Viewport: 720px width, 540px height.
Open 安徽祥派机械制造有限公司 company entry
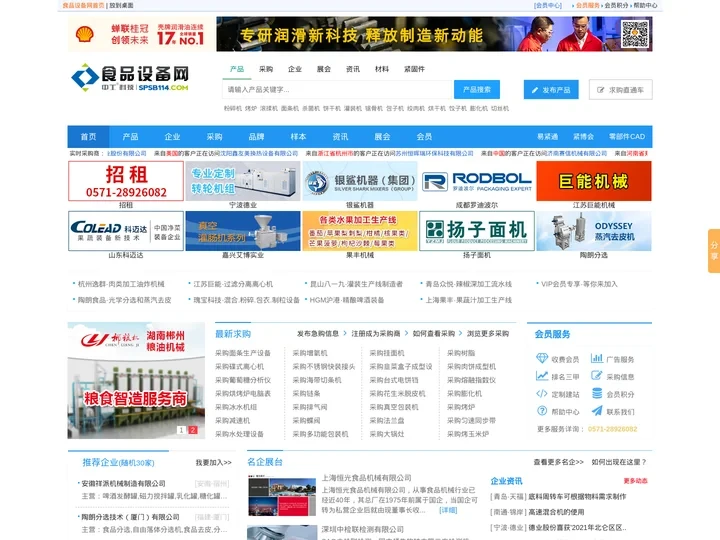tap(124, 484)
